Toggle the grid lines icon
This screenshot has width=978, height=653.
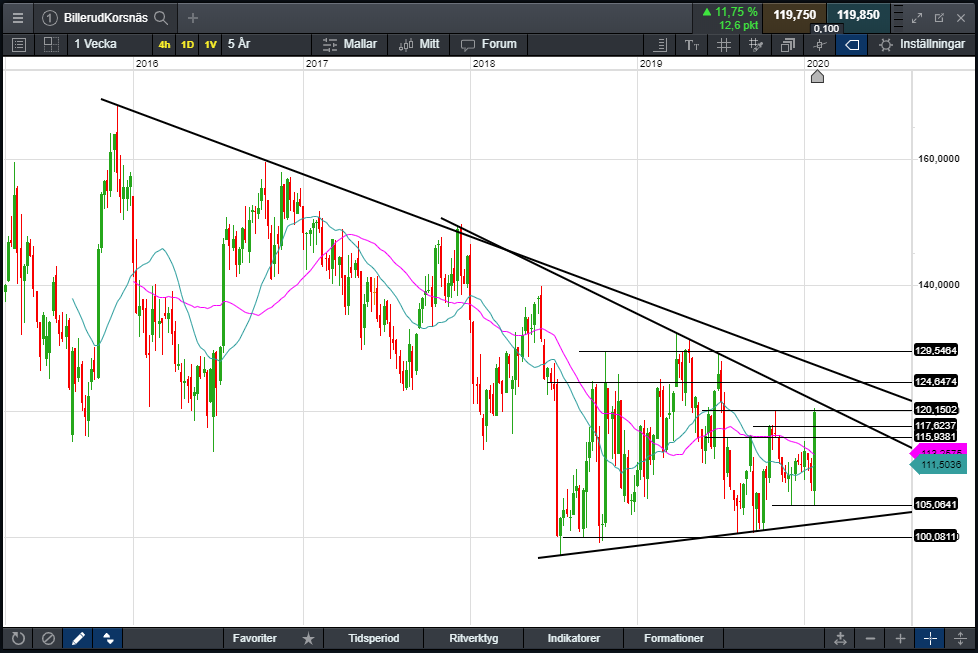[x=723, y=45]
